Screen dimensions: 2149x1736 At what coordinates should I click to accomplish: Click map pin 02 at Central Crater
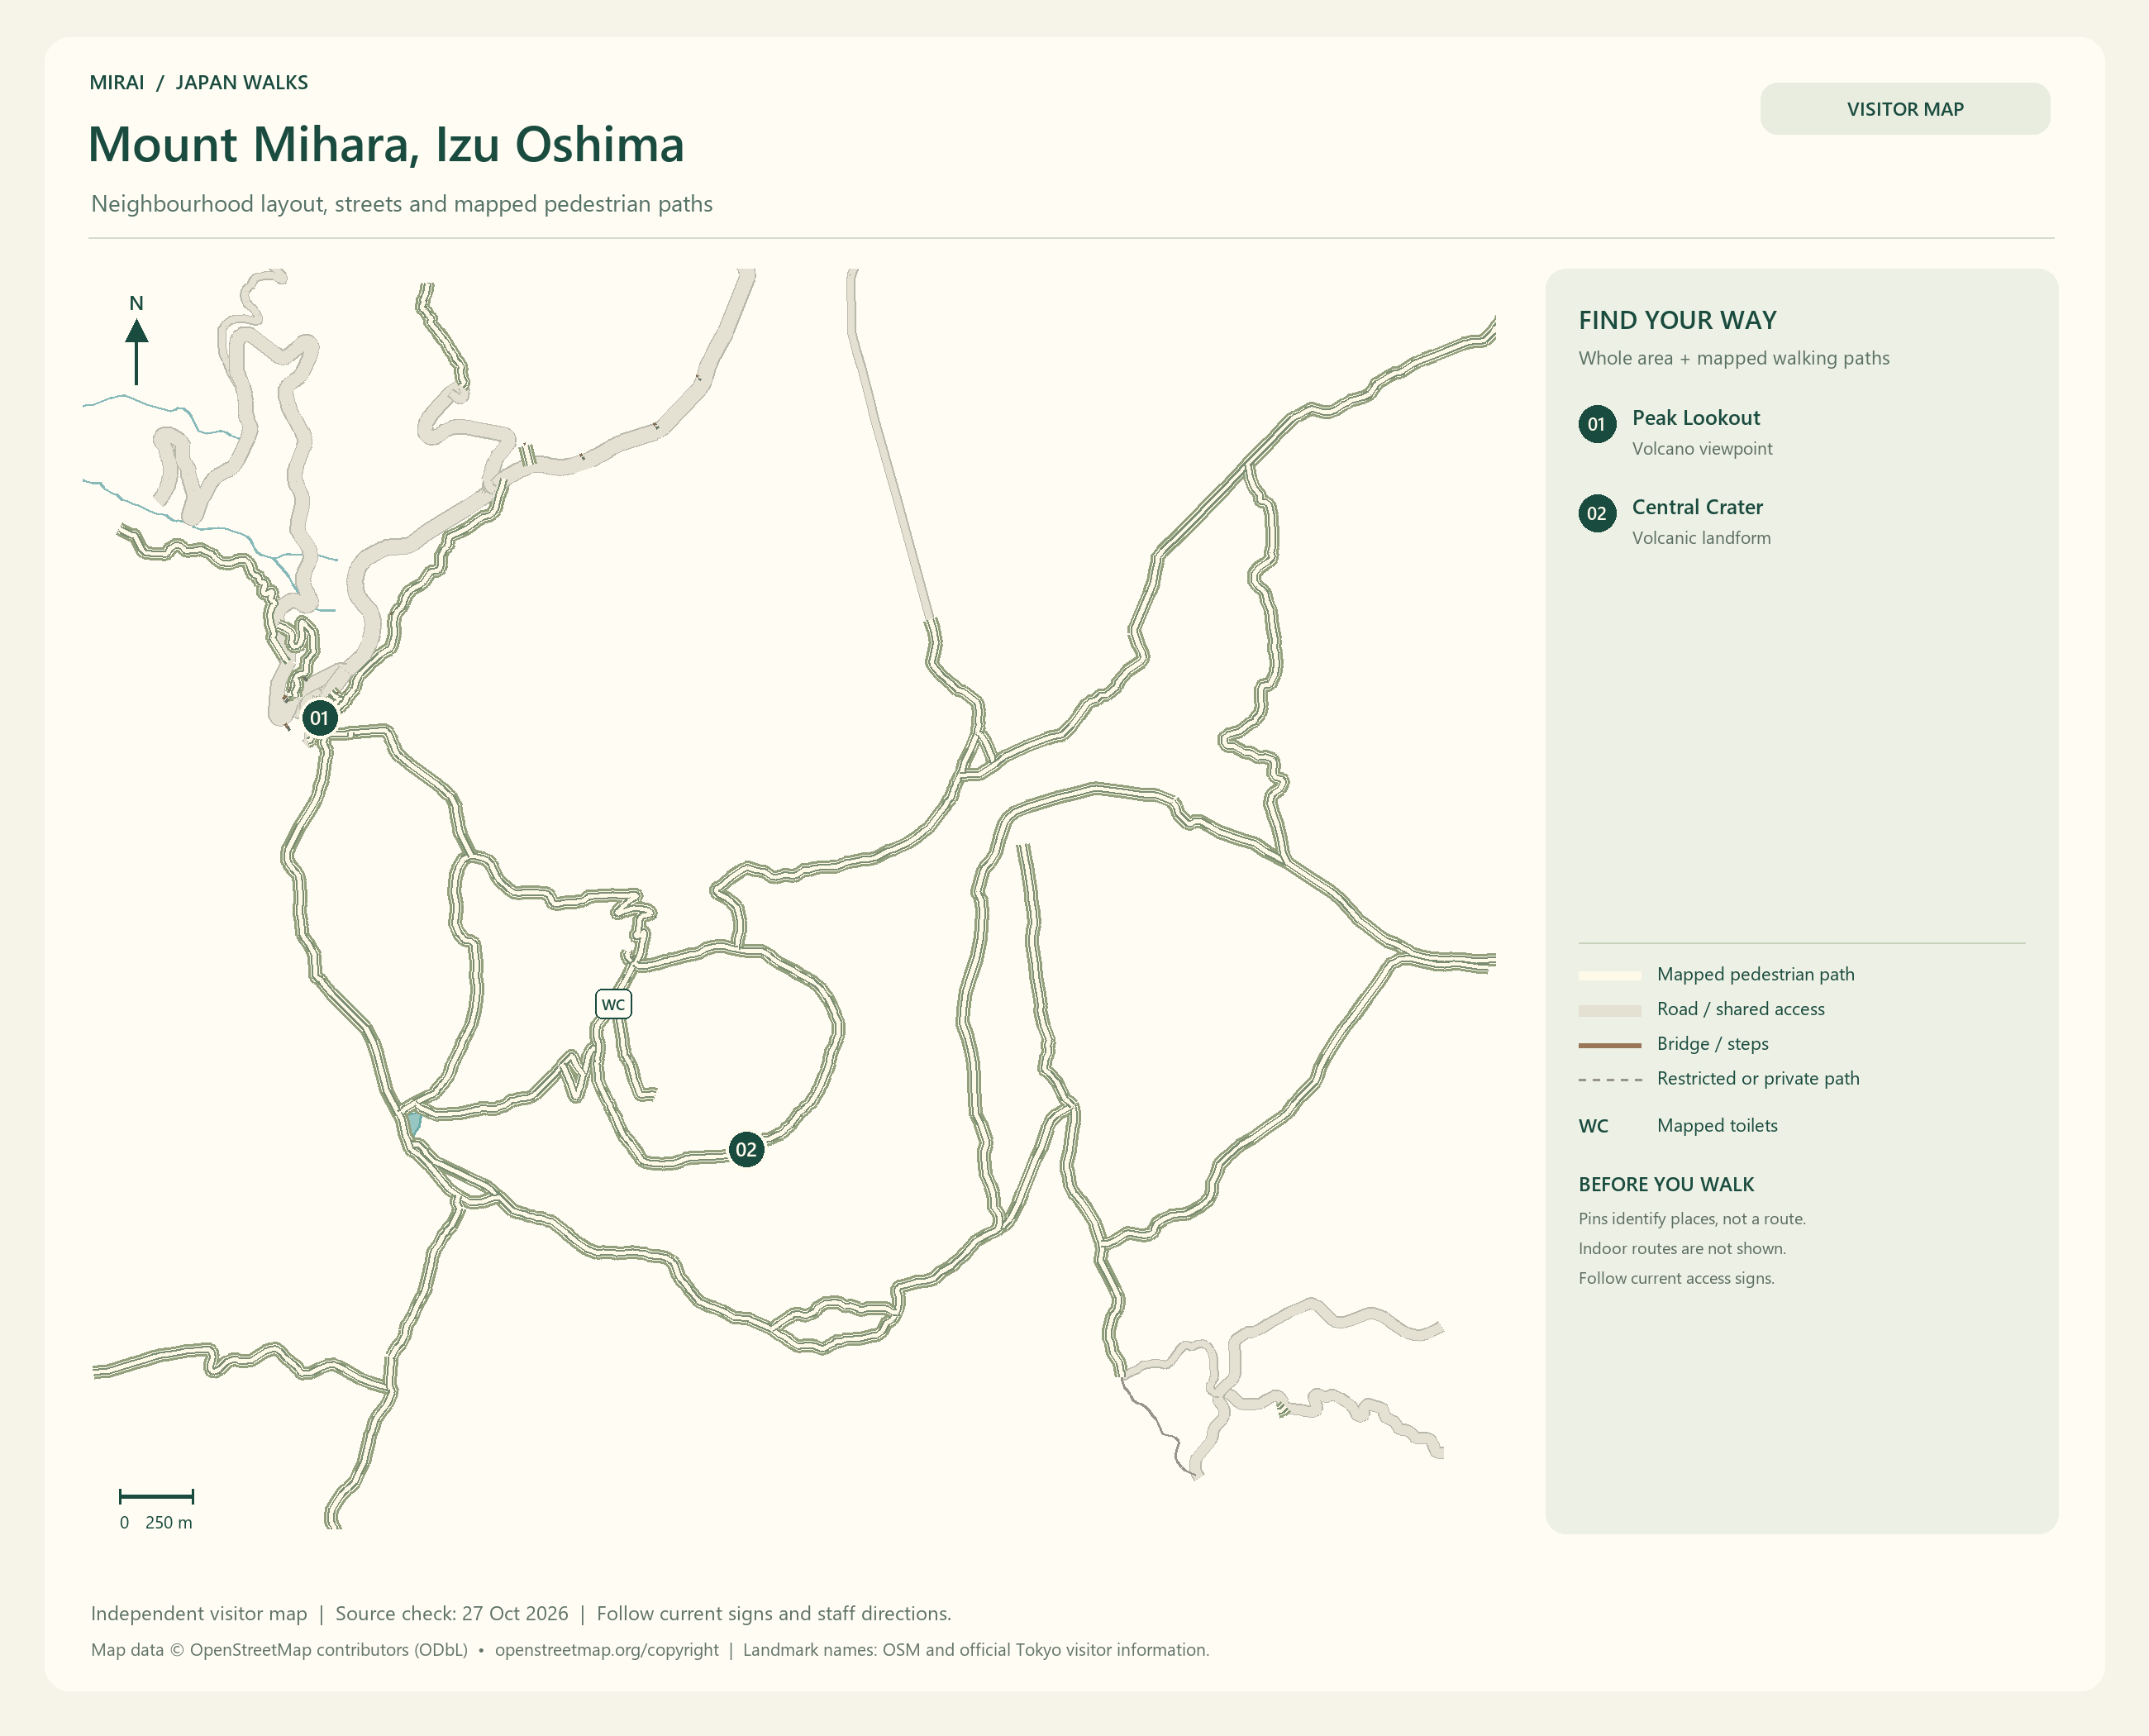746,1150
